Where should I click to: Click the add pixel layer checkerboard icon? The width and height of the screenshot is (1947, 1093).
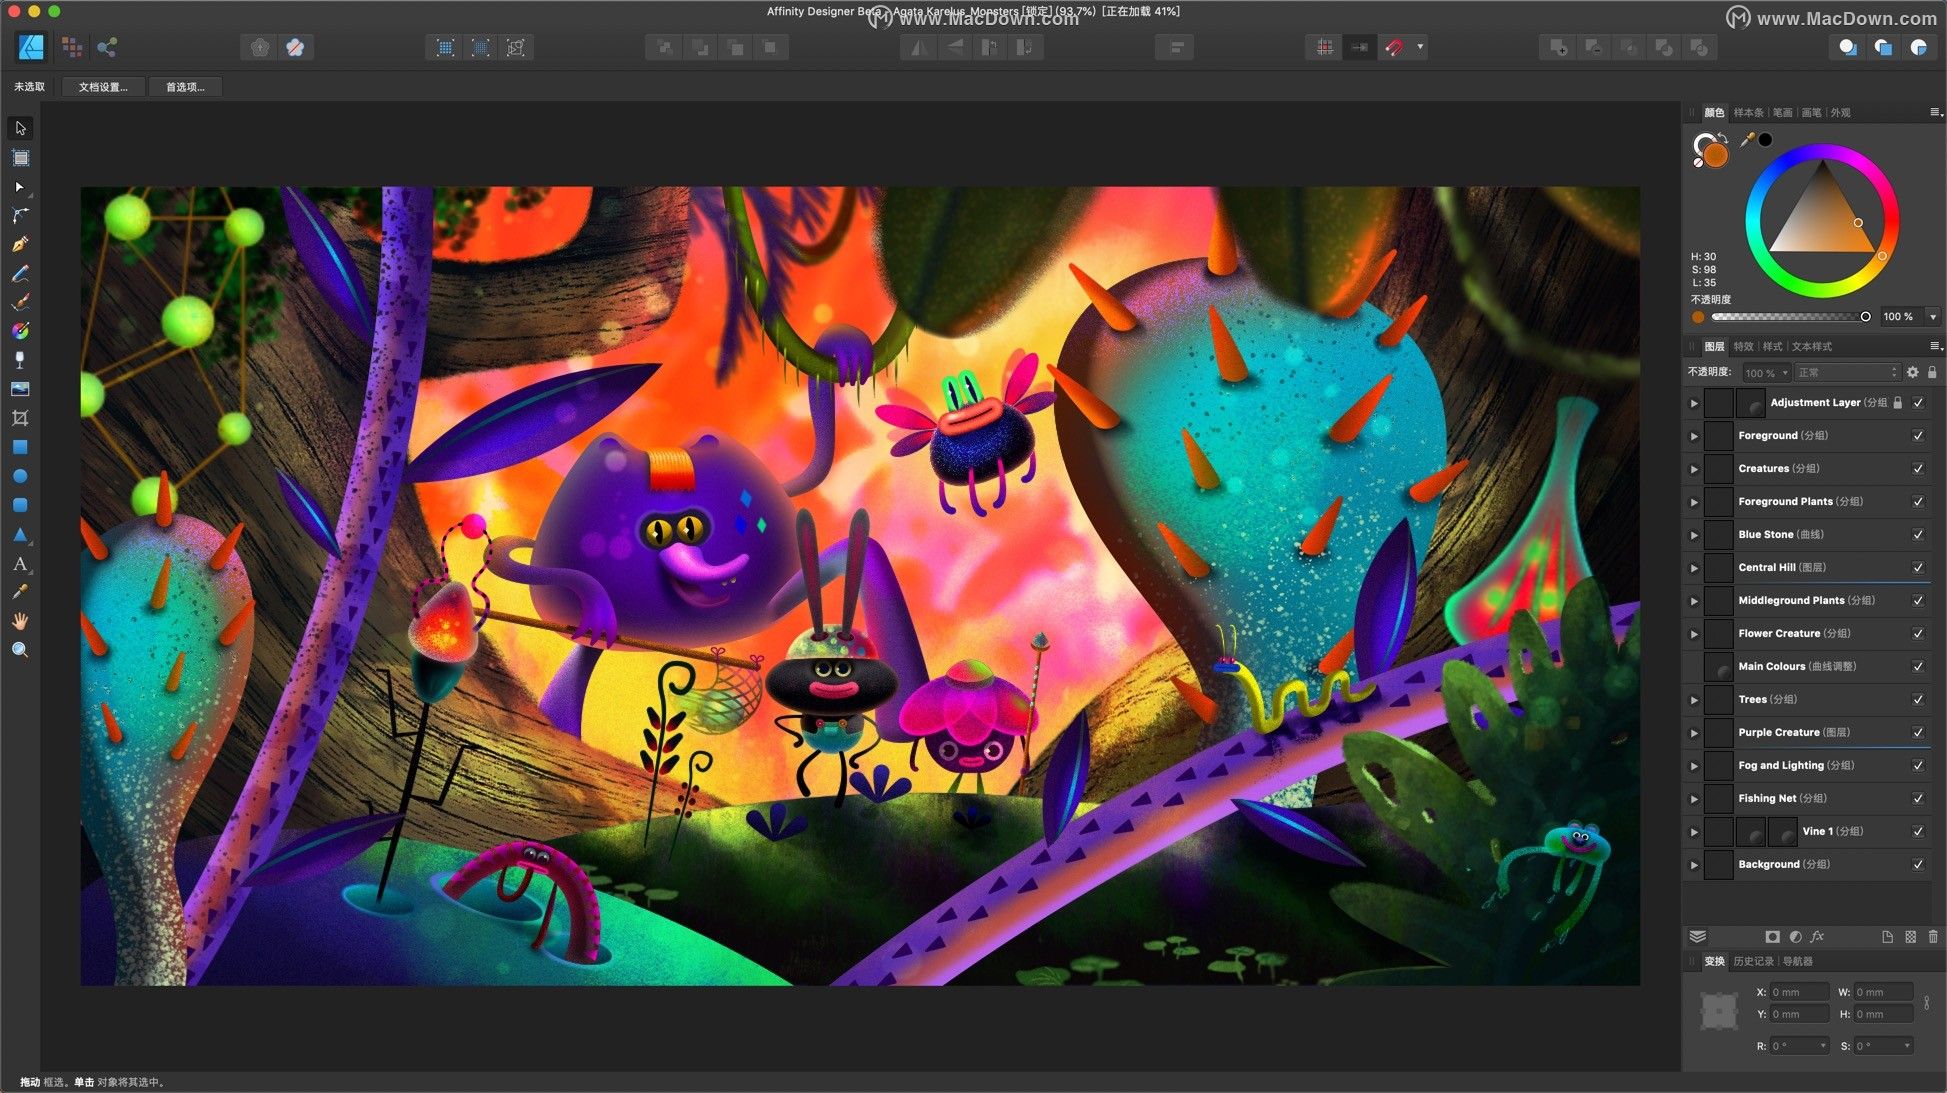(x=1910, y=937)
